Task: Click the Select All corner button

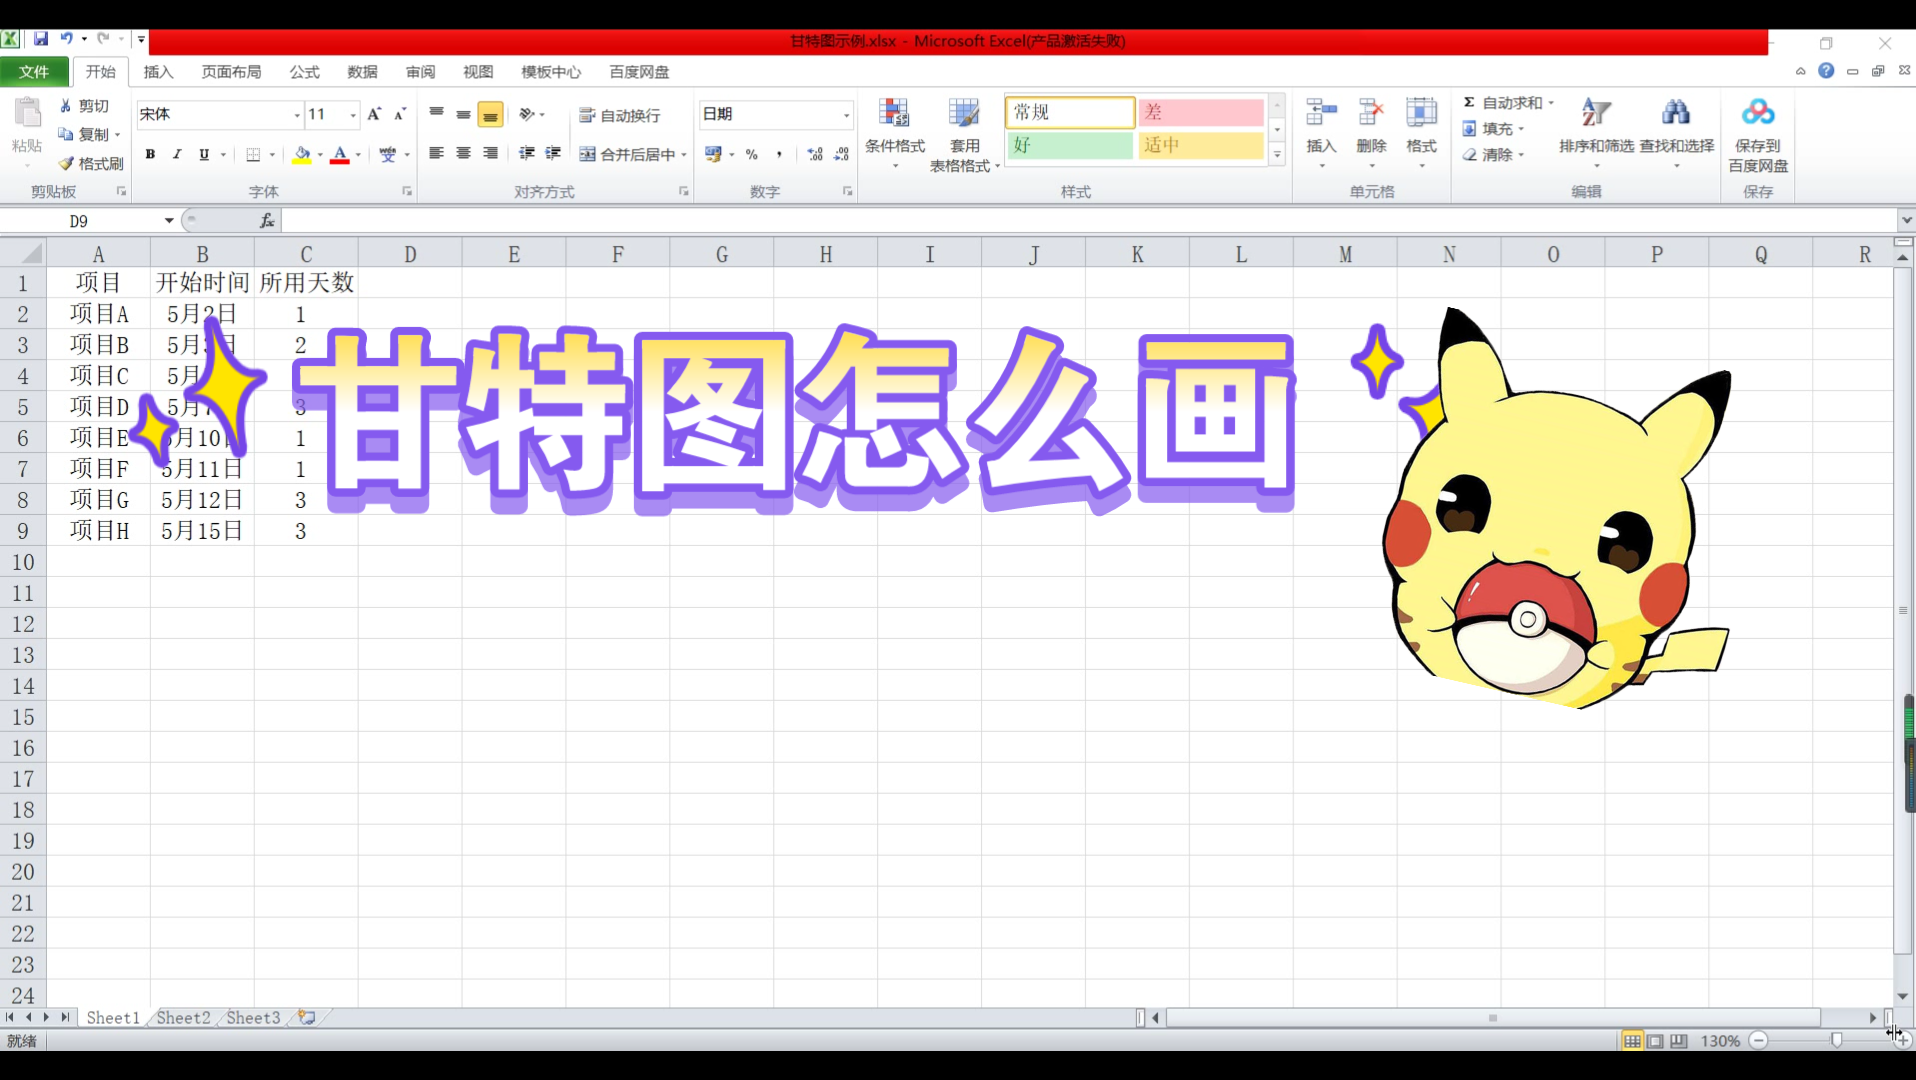Action: click(23, 254)
